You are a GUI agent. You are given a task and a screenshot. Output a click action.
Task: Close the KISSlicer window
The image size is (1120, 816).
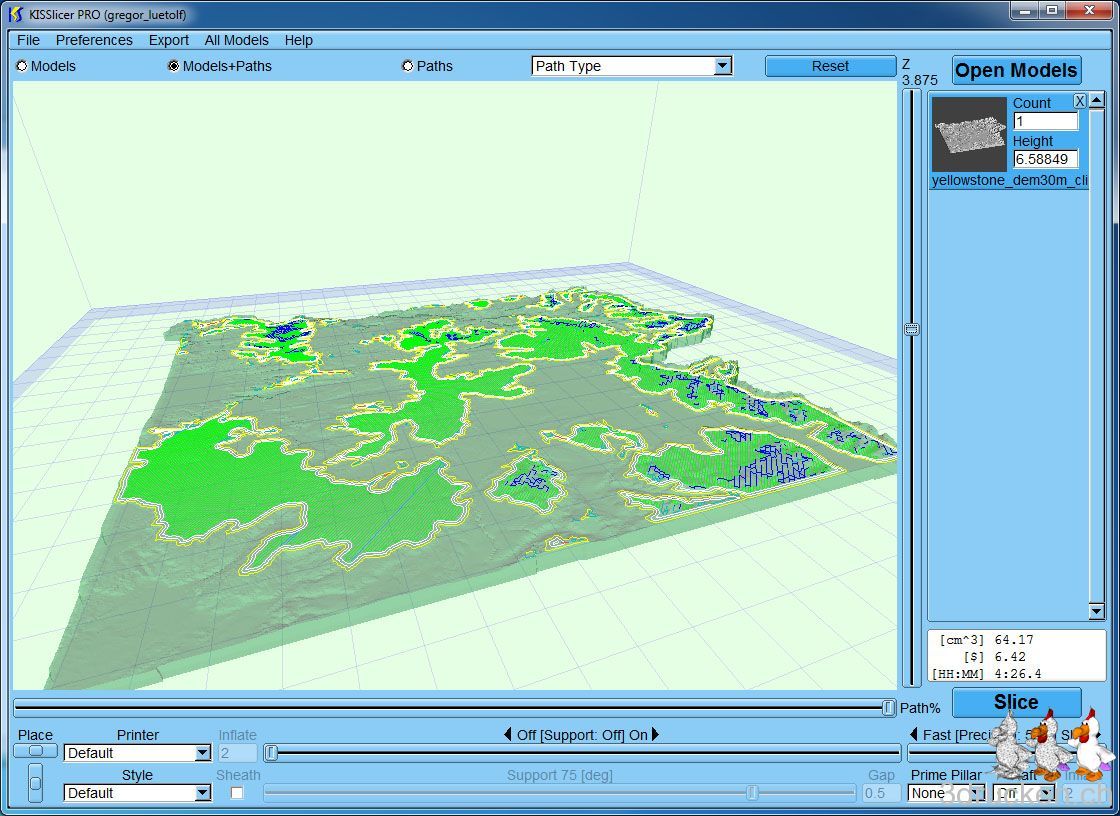(x=1089, y=10)
